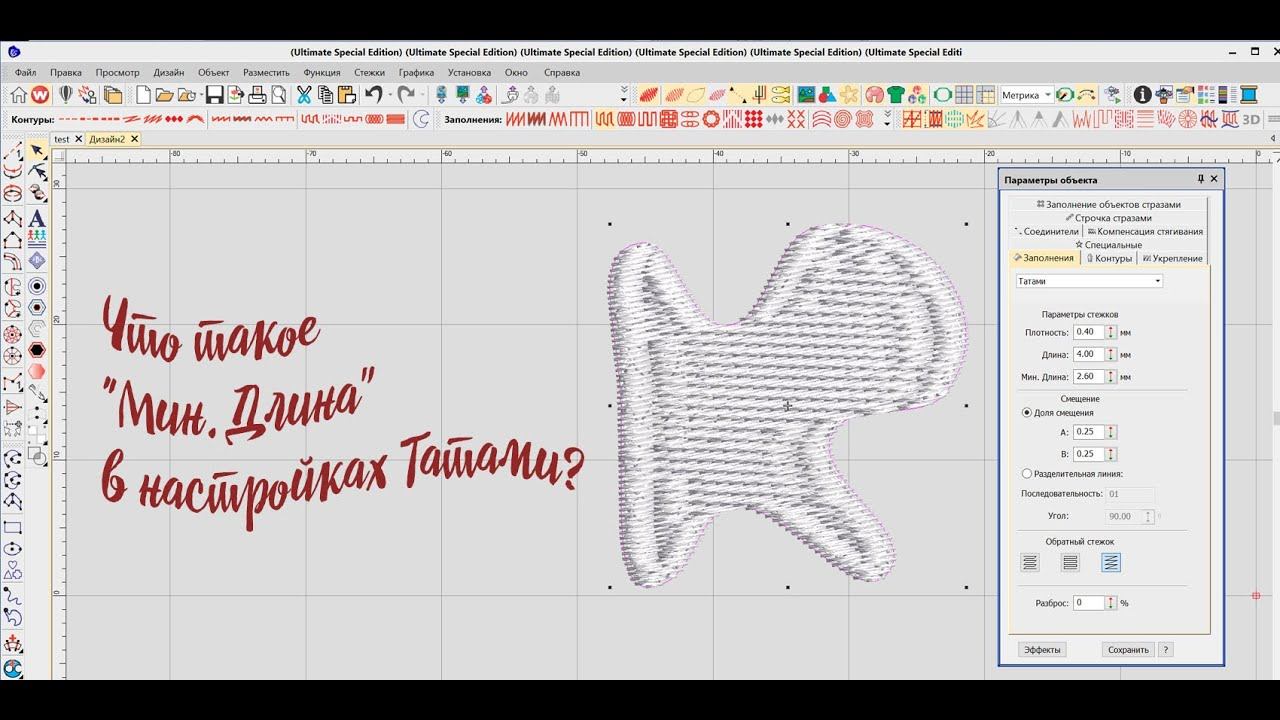Expand the standard toolbar overflow chevron

coord(623,95)
